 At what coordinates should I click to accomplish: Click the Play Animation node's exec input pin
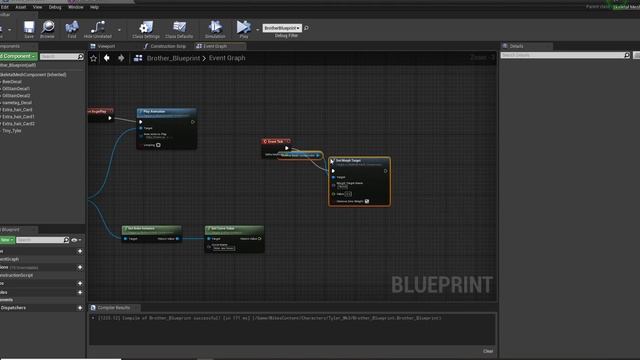click(141, 122)
